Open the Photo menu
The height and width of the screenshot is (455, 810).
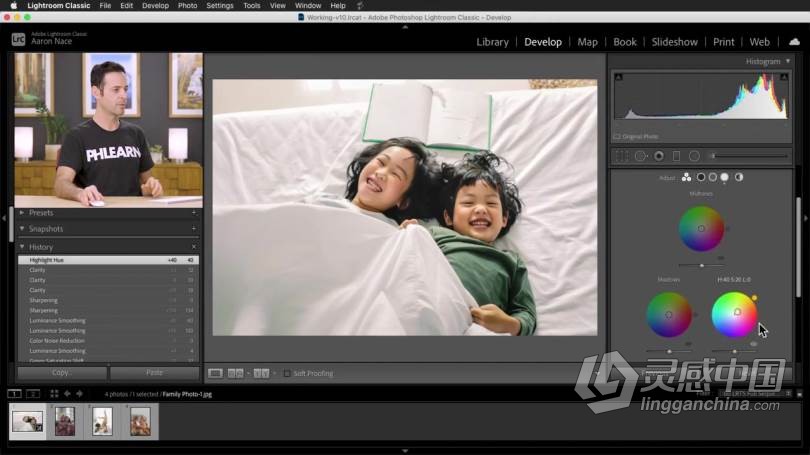pos(187,6)
